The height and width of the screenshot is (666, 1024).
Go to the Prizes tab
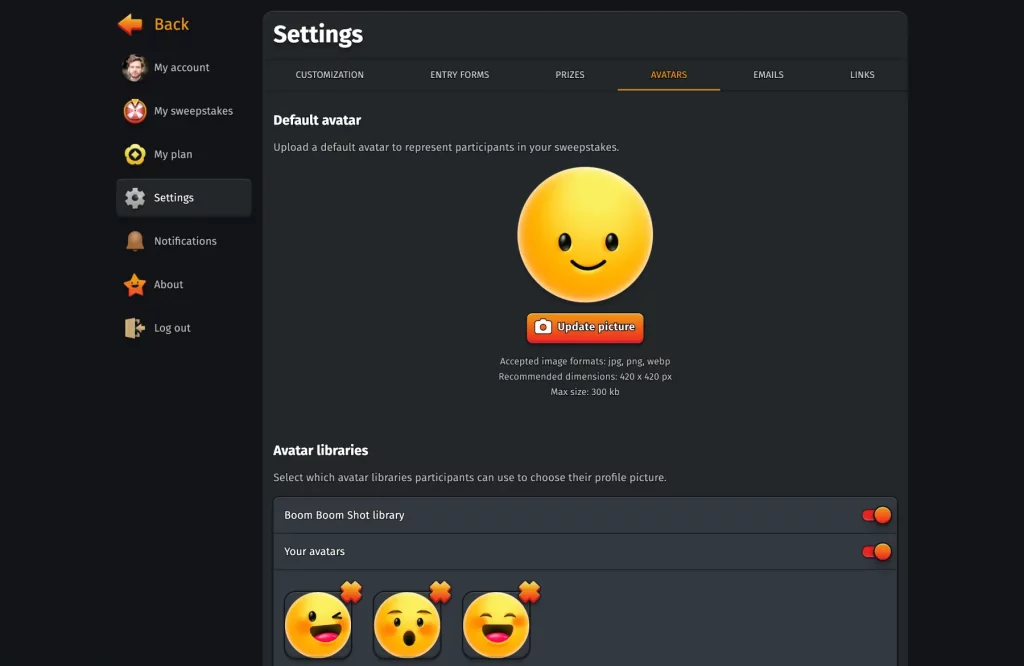point(570,75)
